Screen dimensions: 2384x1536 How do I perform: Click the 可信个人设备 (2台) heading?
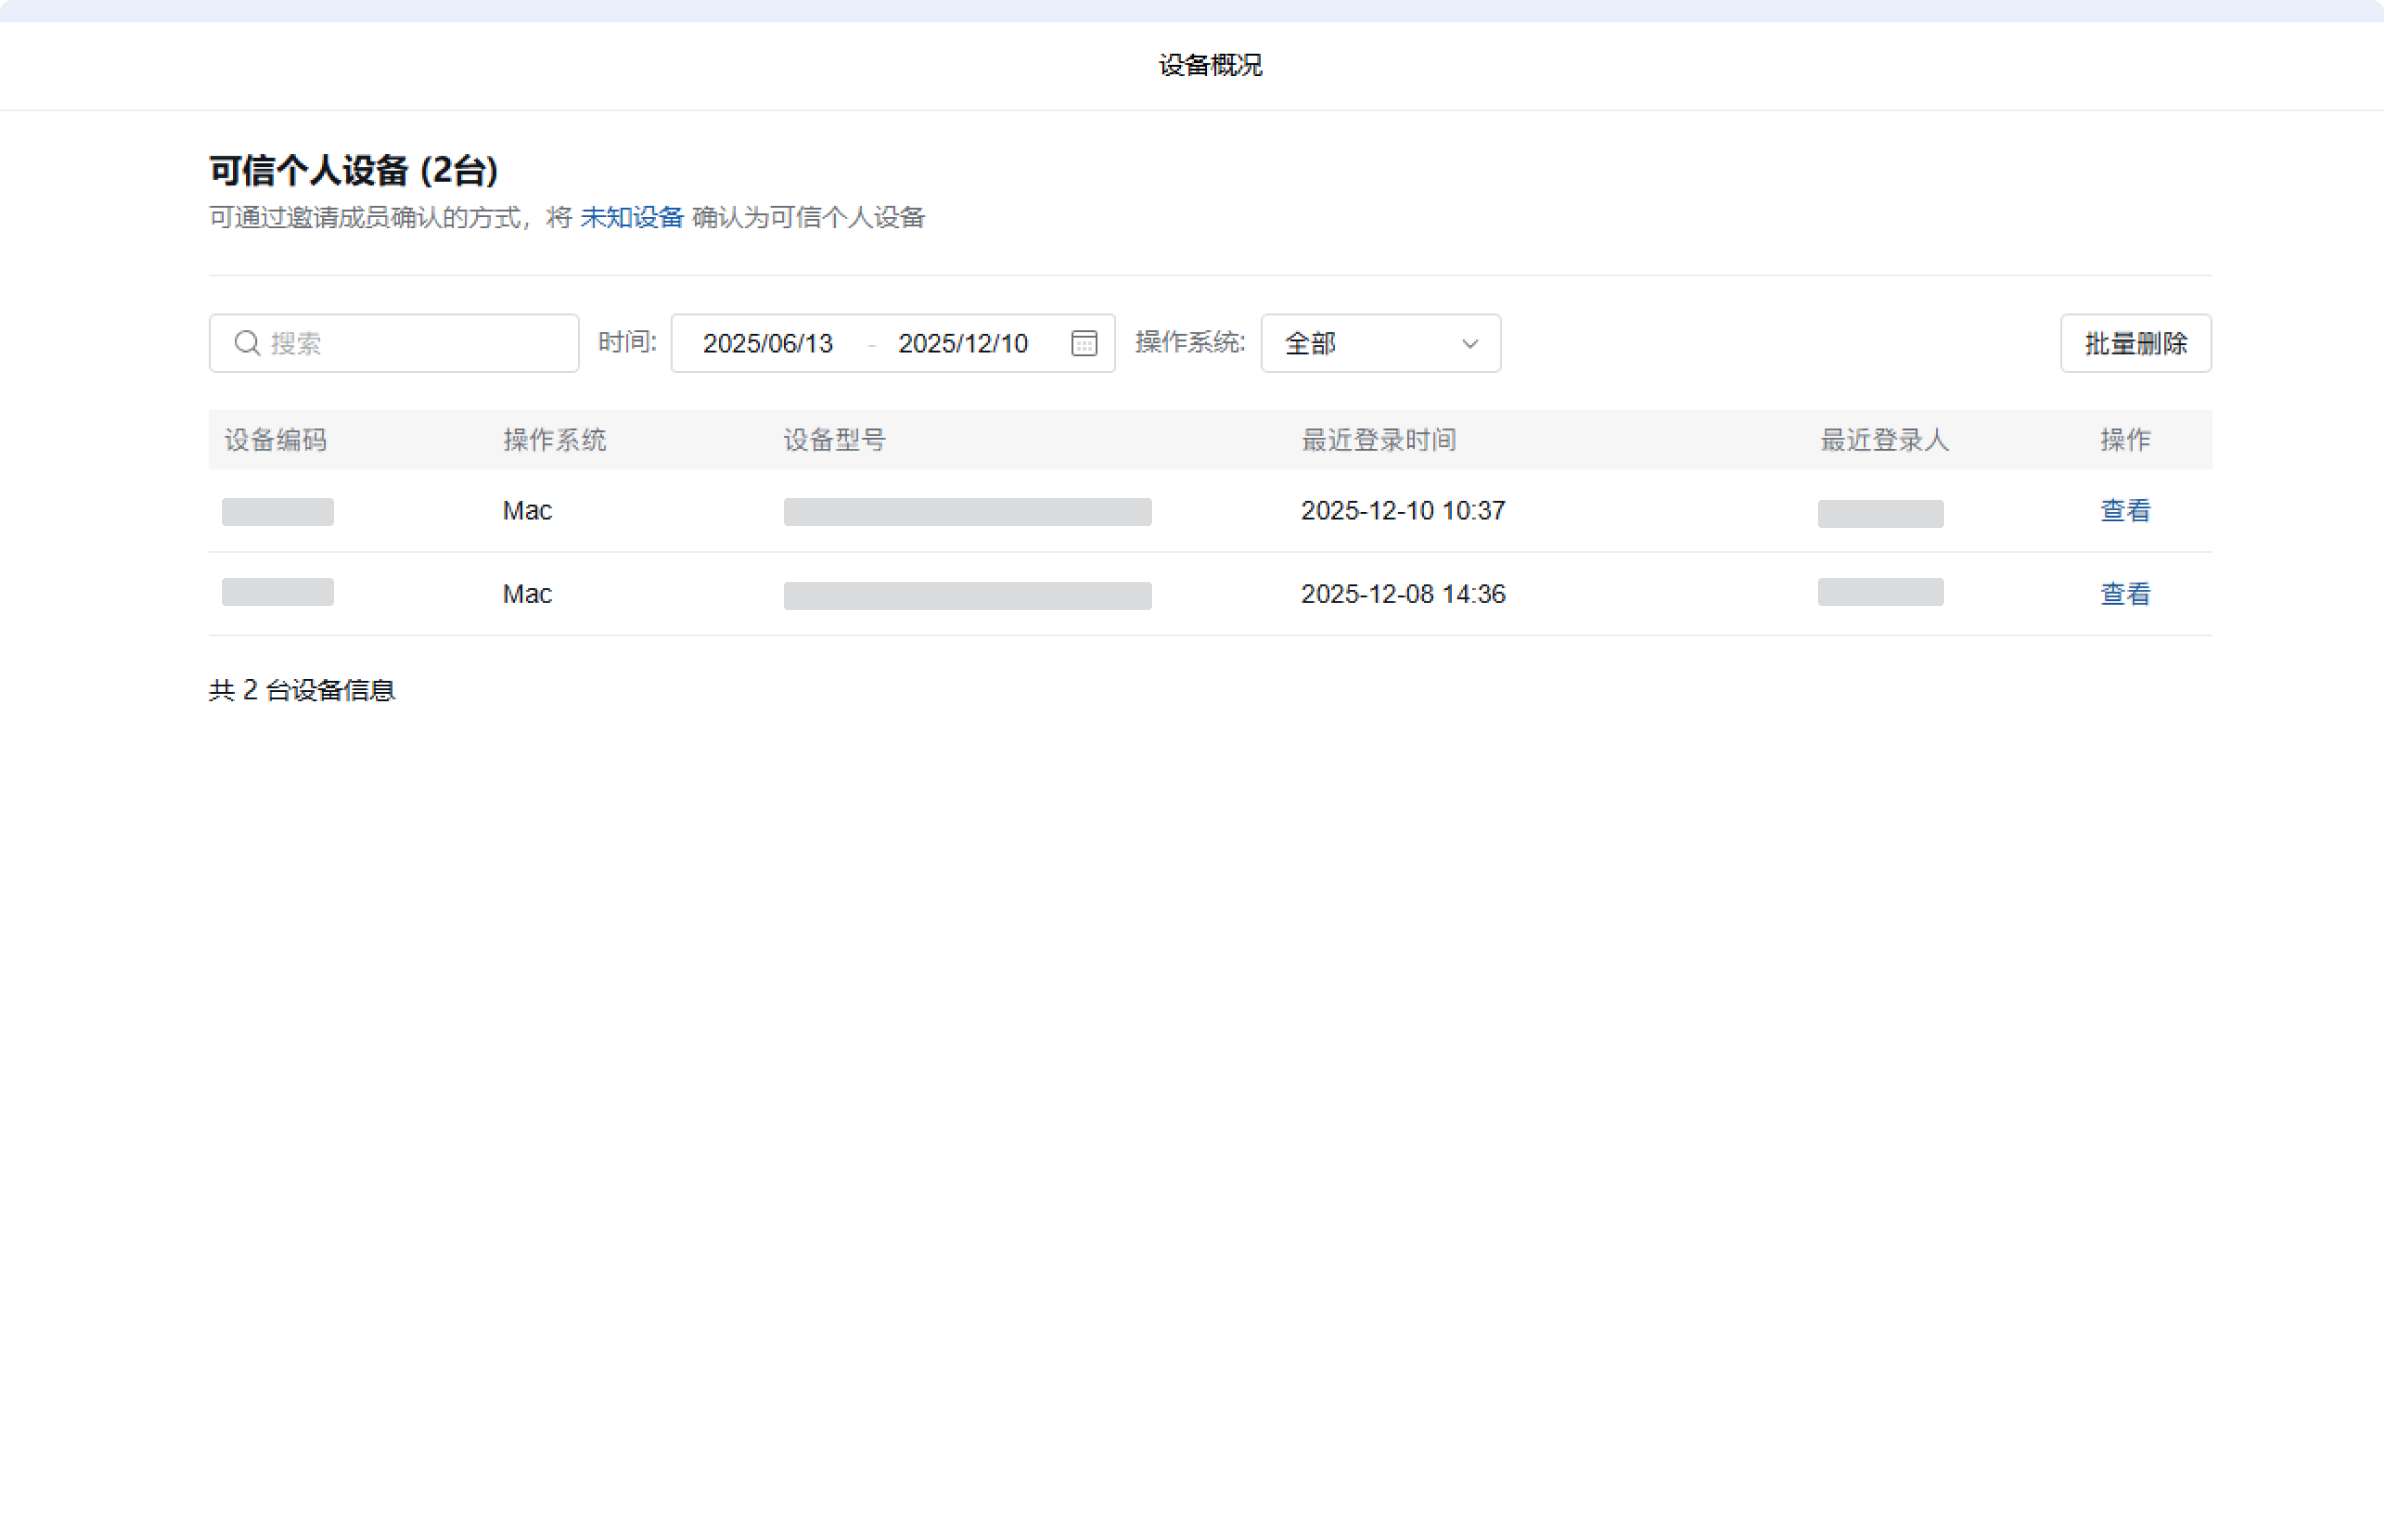coord(353,170)
